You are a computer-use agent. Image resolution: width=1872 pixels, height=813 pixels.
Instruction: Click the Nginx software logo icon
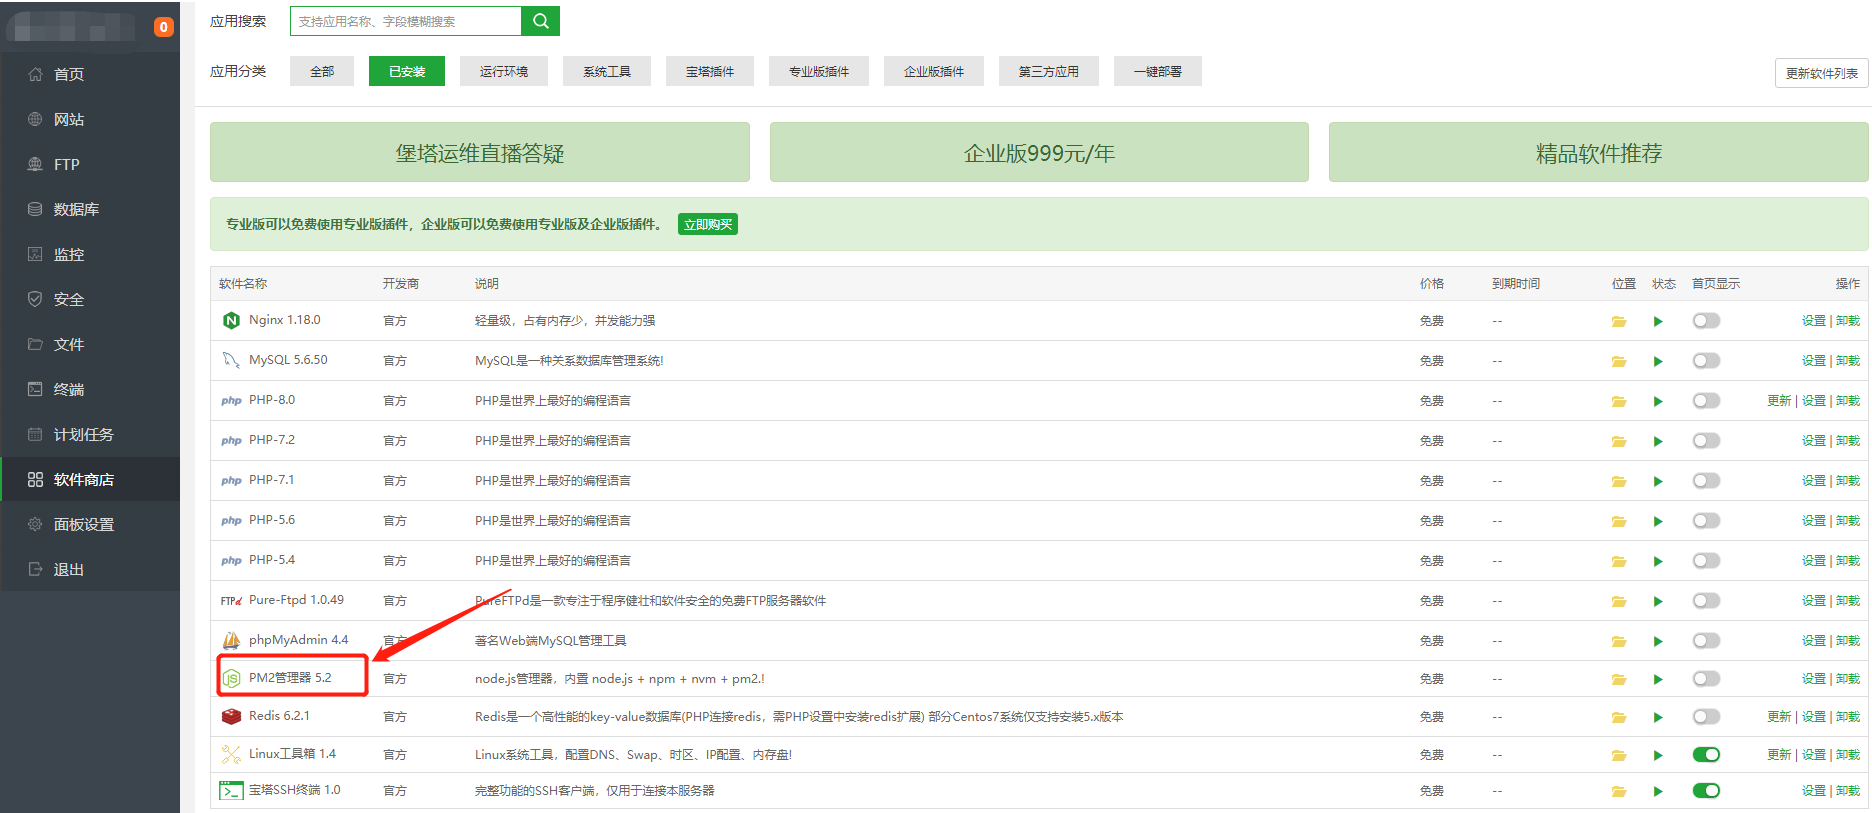pos(231,320)
